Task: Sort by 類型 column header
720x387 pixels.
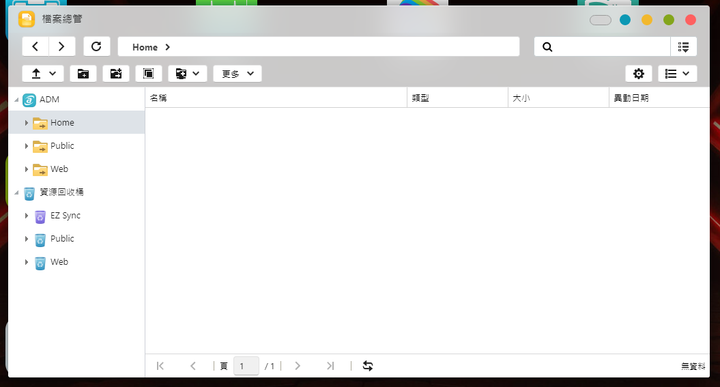Action: click(x=458, y=98)
